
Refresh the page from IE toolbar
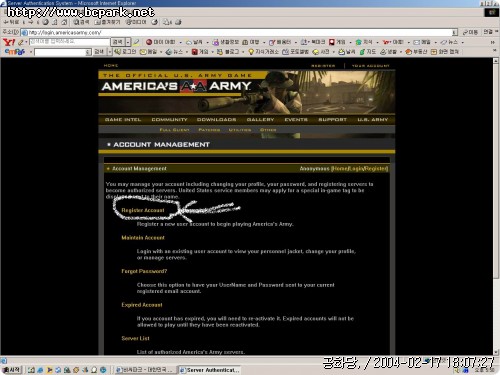click(55, 22)
